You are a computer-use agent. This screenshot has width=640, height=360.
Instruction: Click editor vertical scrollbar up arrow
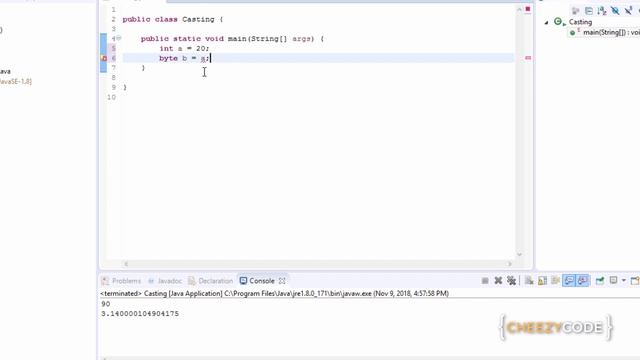(x=519, y=10)
